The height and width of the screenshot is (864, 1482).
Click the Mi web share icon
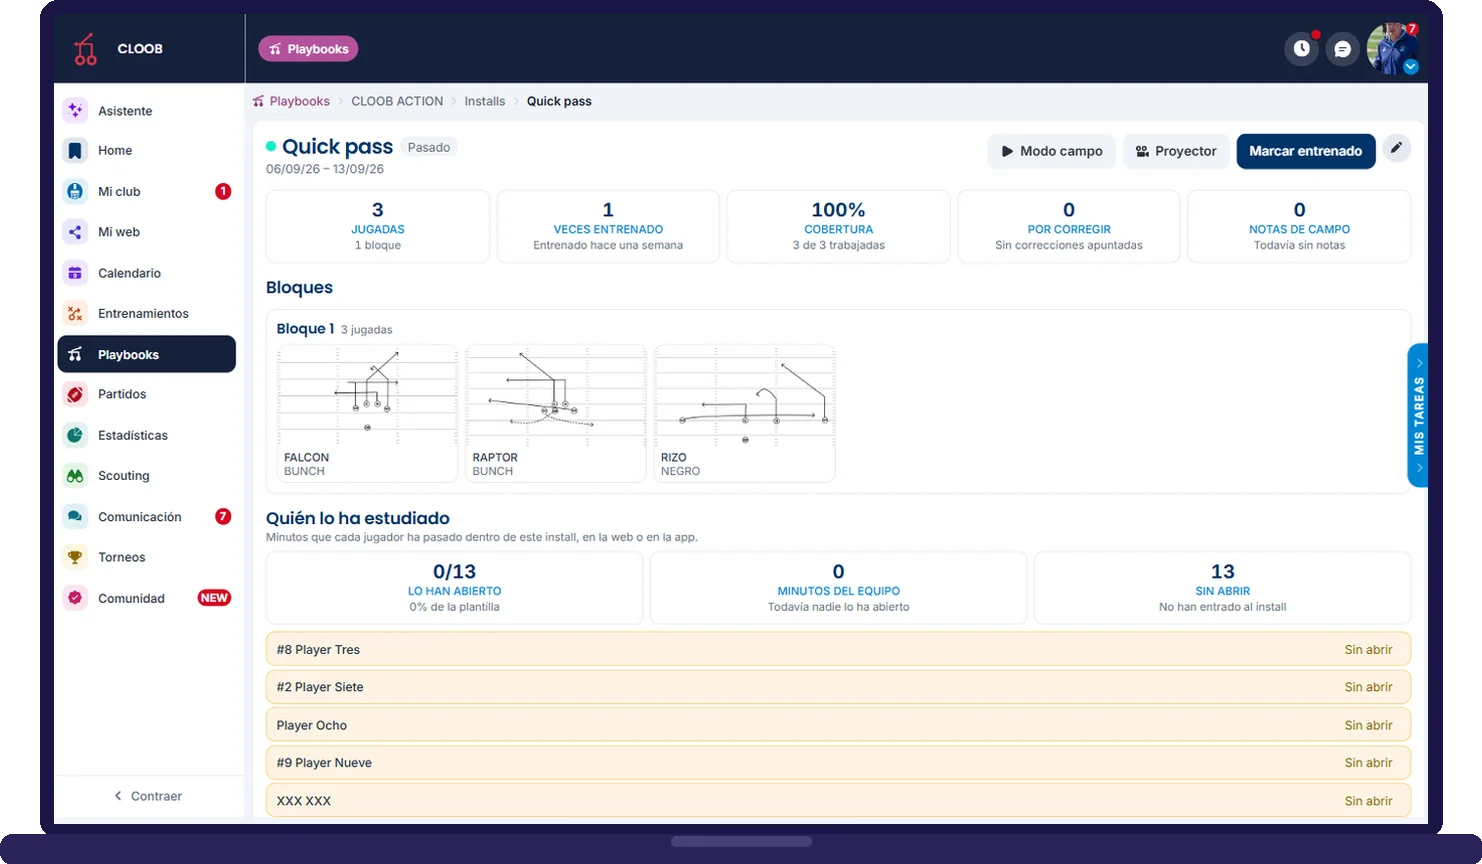(75, 232)
